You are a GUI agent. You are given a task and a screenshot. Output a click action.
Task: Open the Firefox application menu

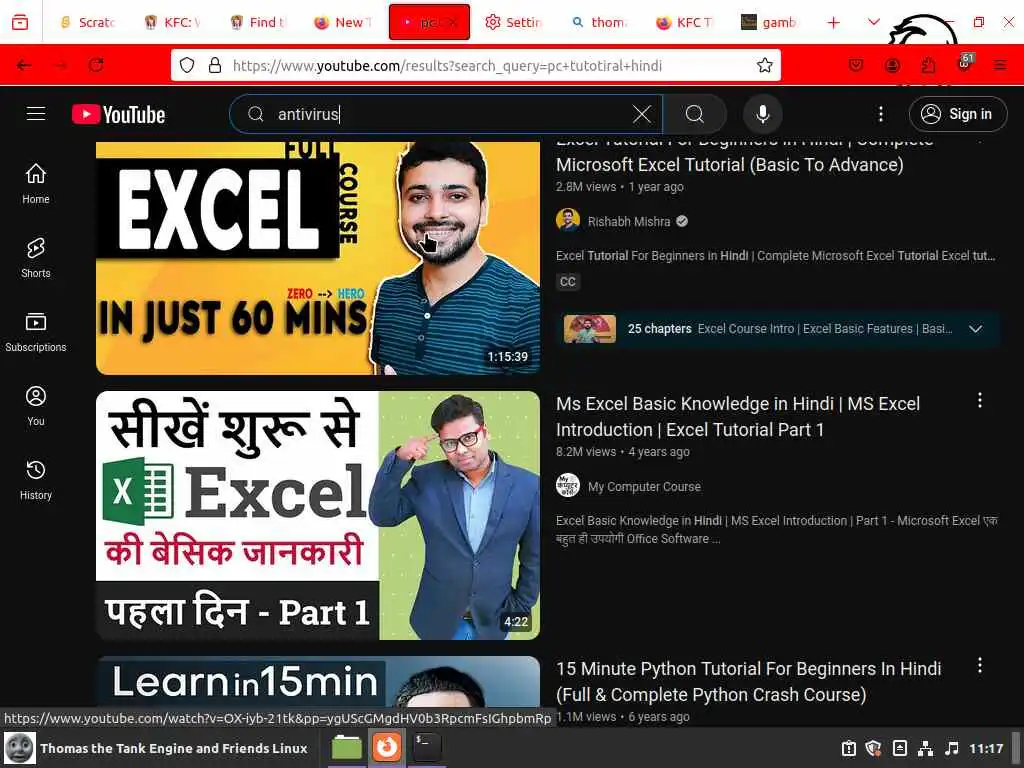pyautogui.click(x=1000, y=65)
